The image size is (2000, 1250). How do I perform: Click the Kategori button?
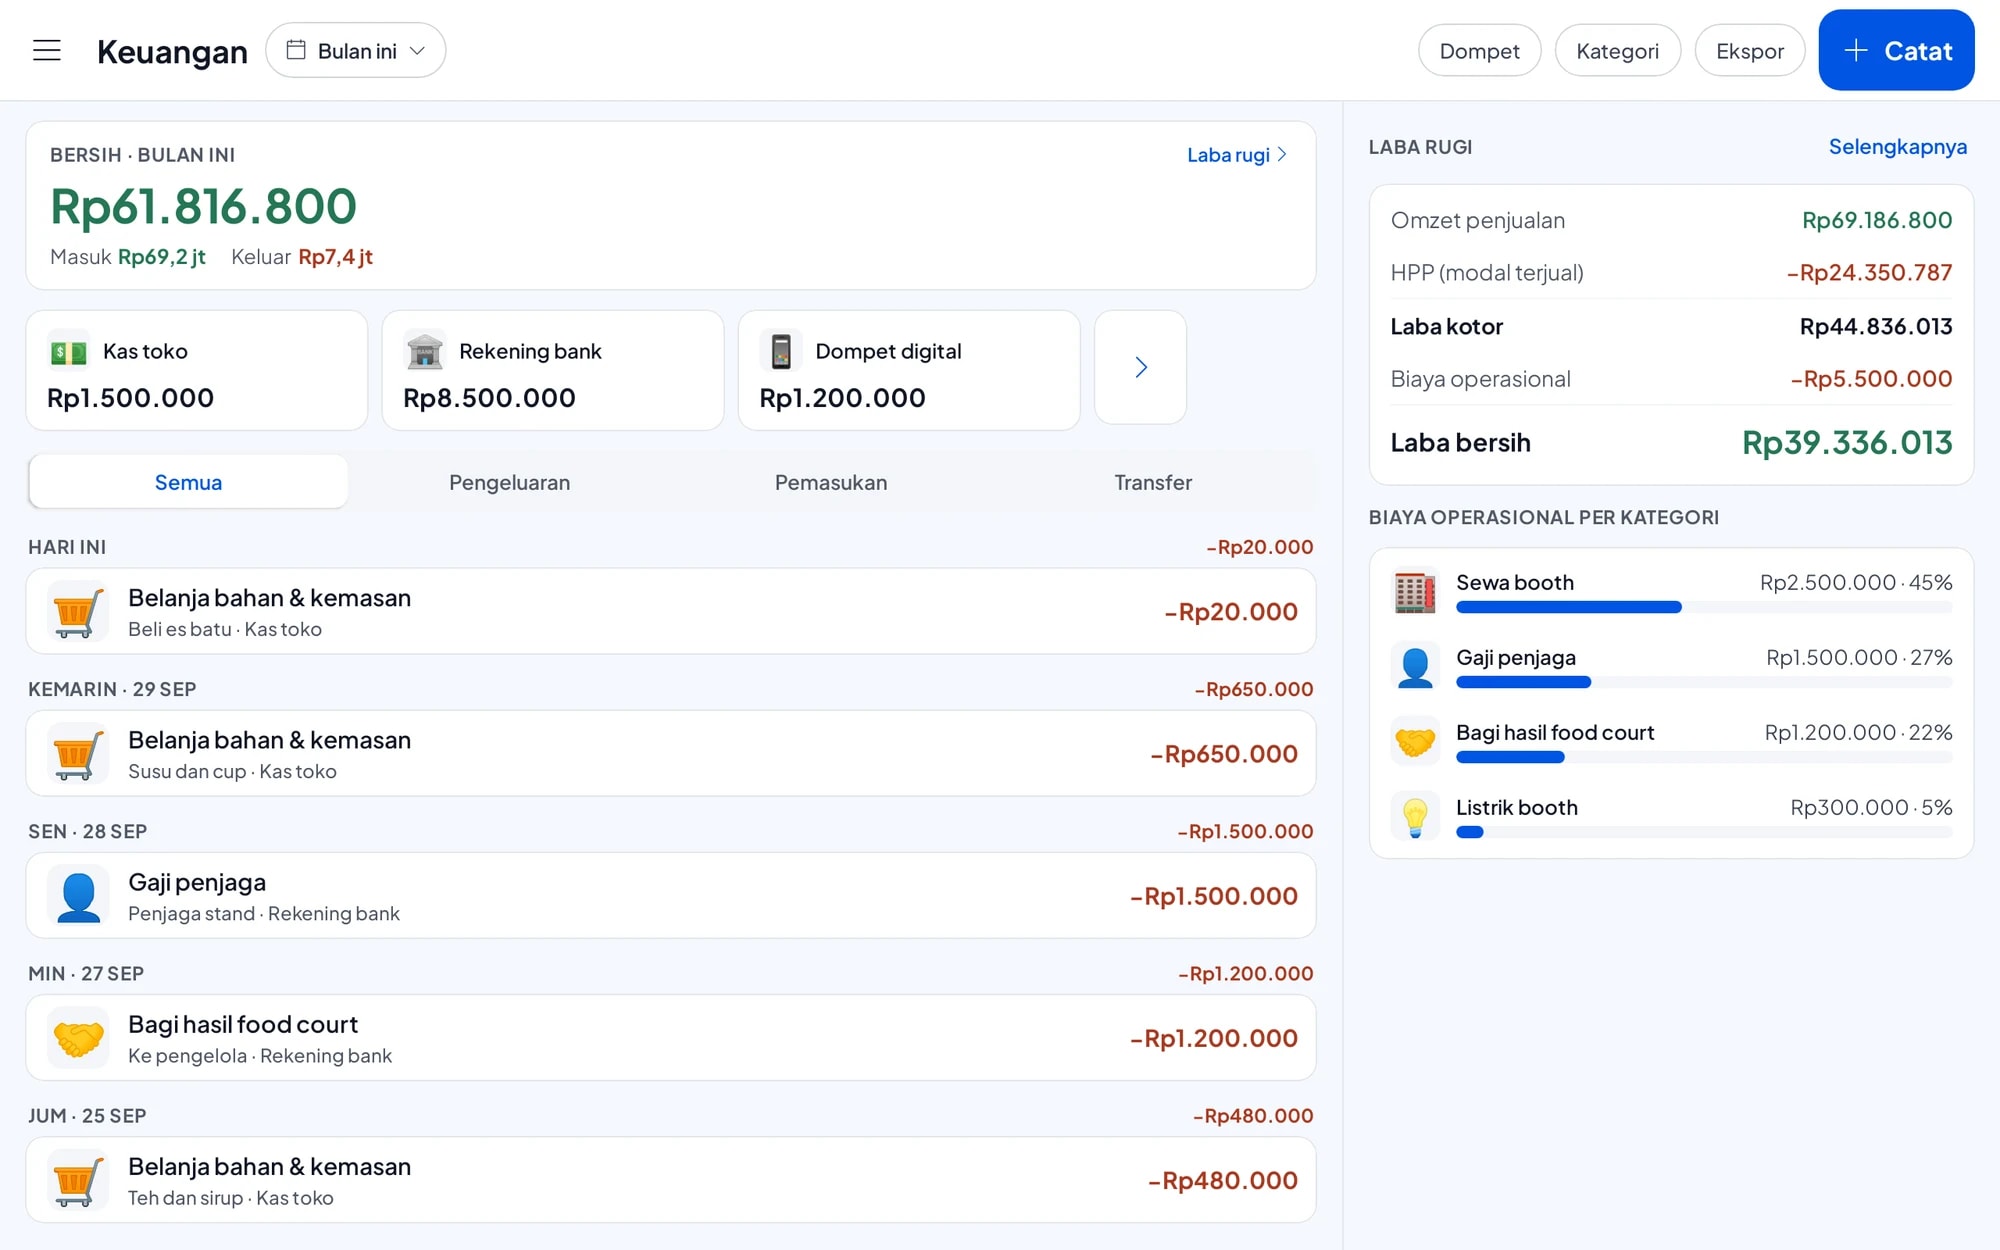(1617, 51)
